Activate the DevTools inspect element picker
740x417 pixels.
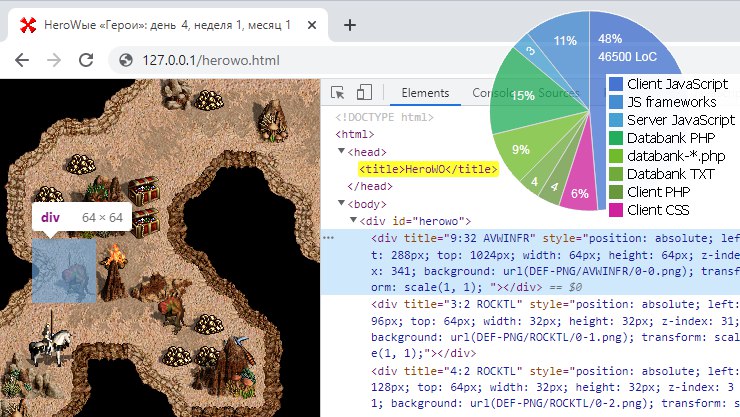[337, 92]
